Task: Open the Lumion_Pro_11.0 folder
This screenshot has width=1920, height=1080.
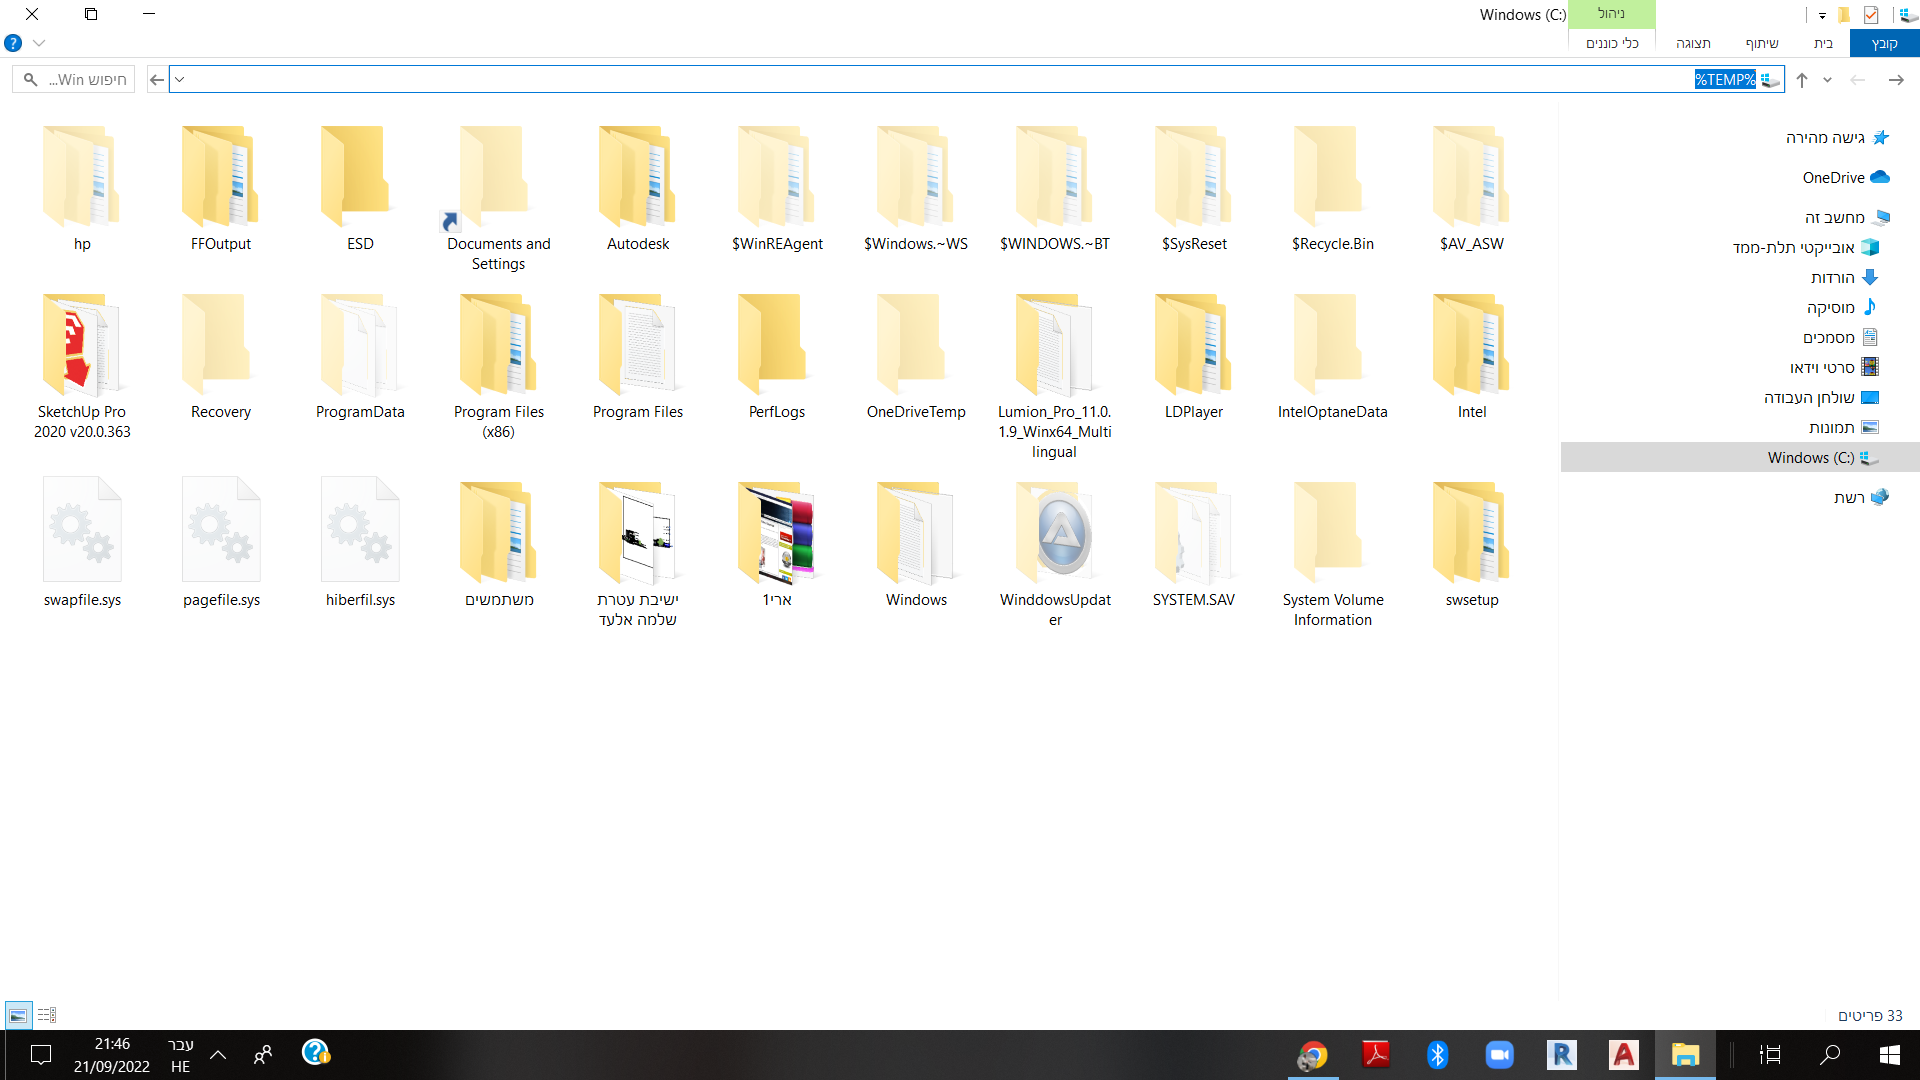Action: [1054, 347]
